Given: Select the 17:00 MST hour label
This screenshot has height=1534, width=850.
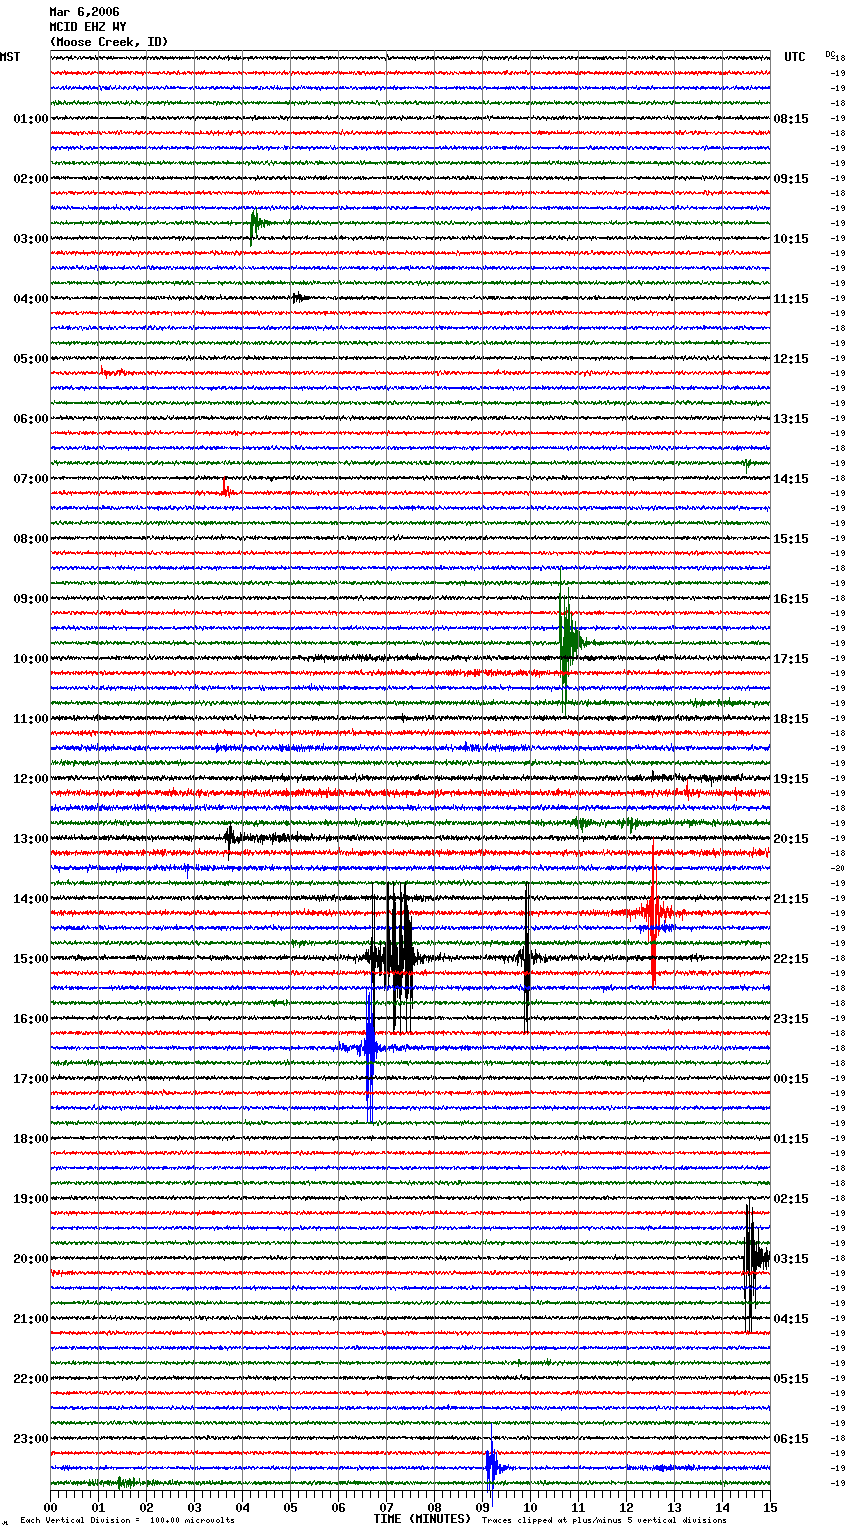Looking at the screenshot, I should (31, 1079).
